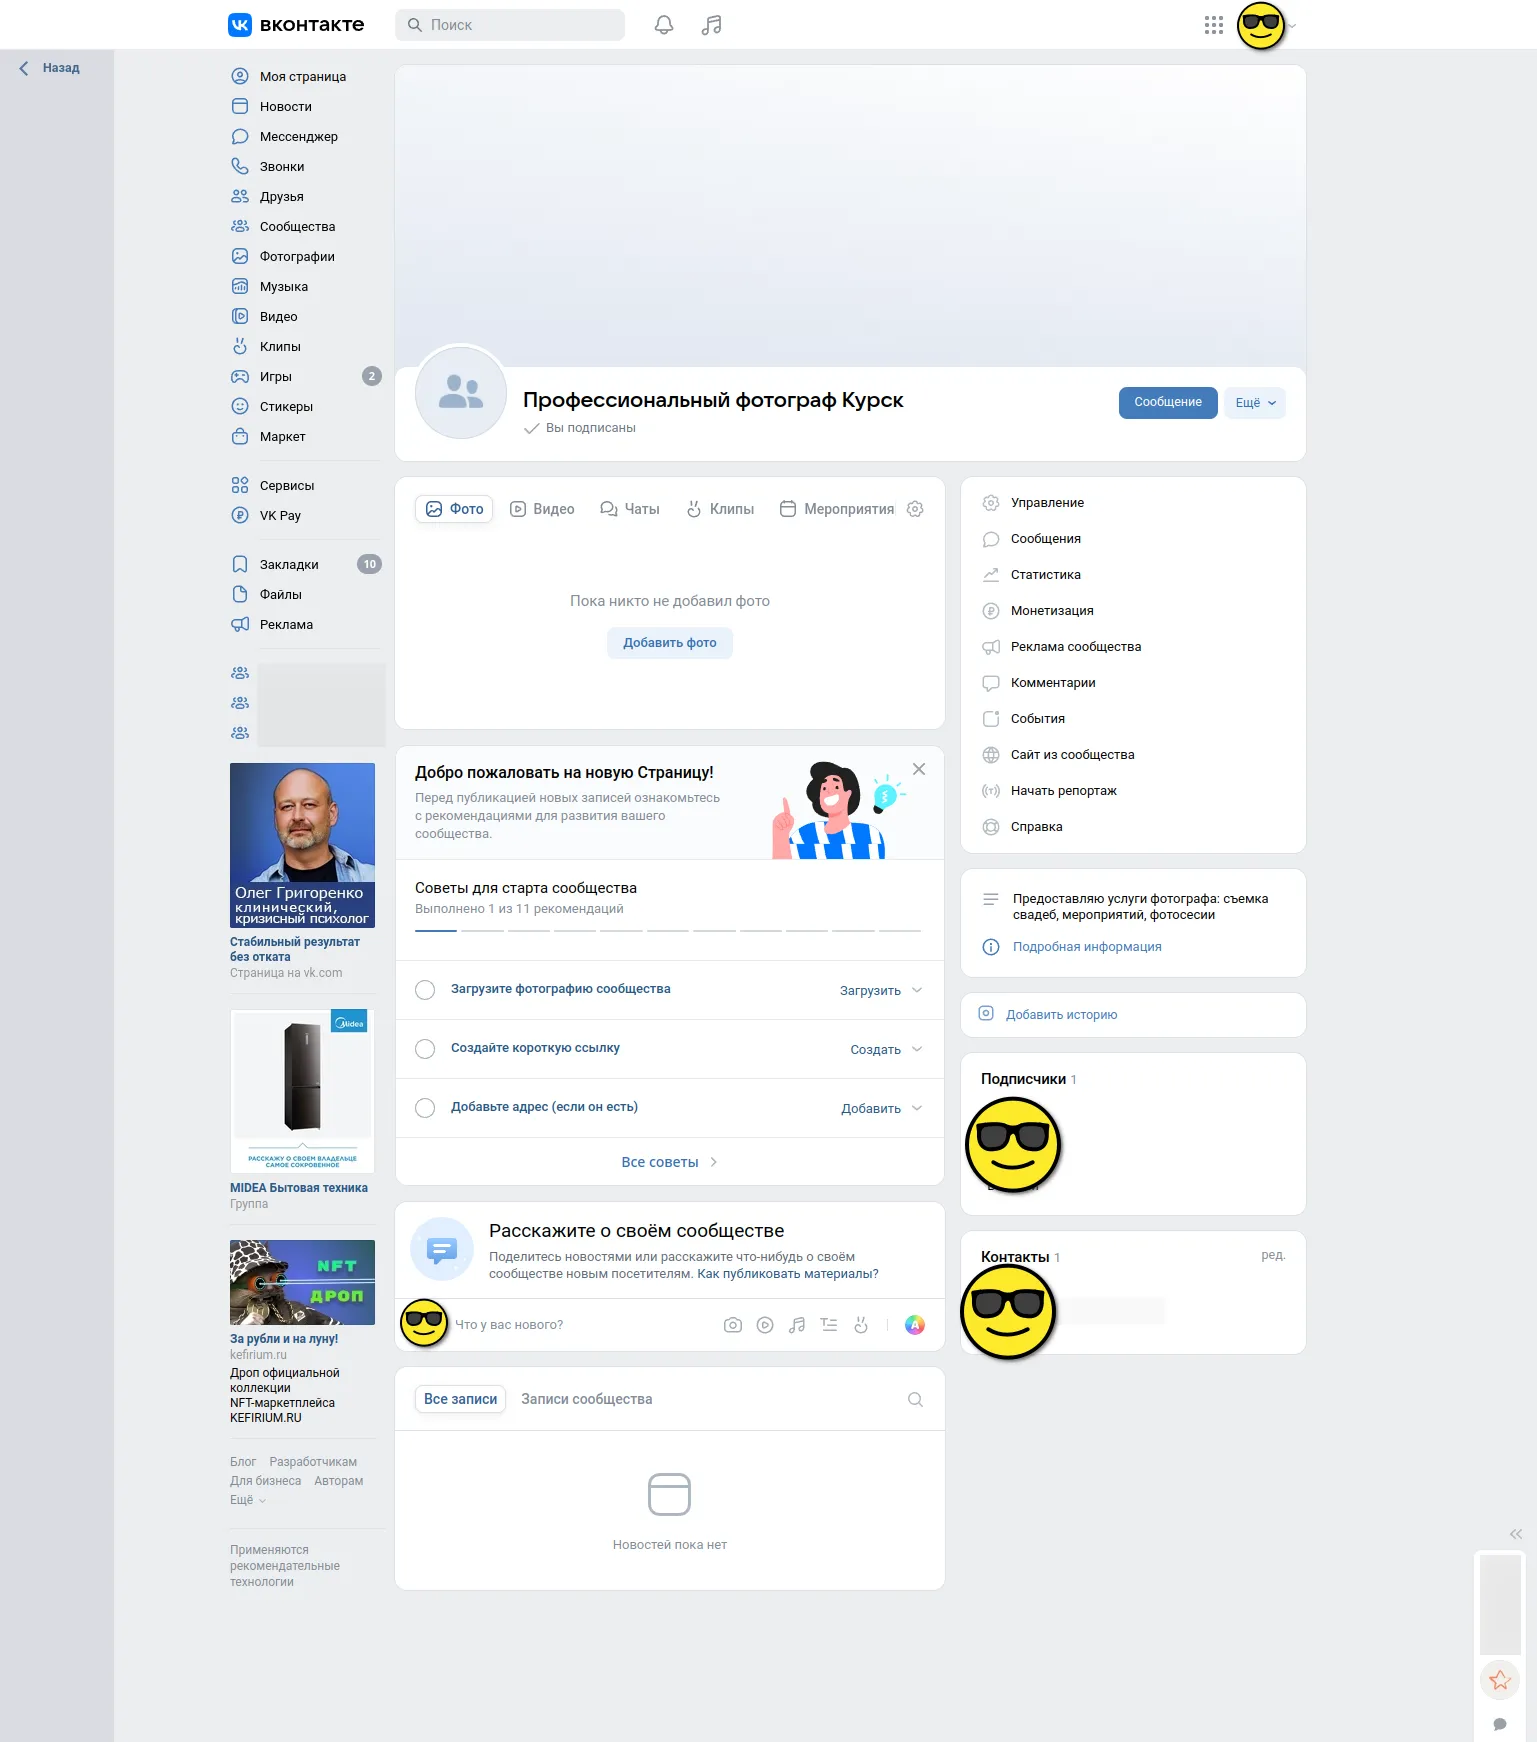Tick circle for Создайте короткую ссылку

click(425, 1049)
